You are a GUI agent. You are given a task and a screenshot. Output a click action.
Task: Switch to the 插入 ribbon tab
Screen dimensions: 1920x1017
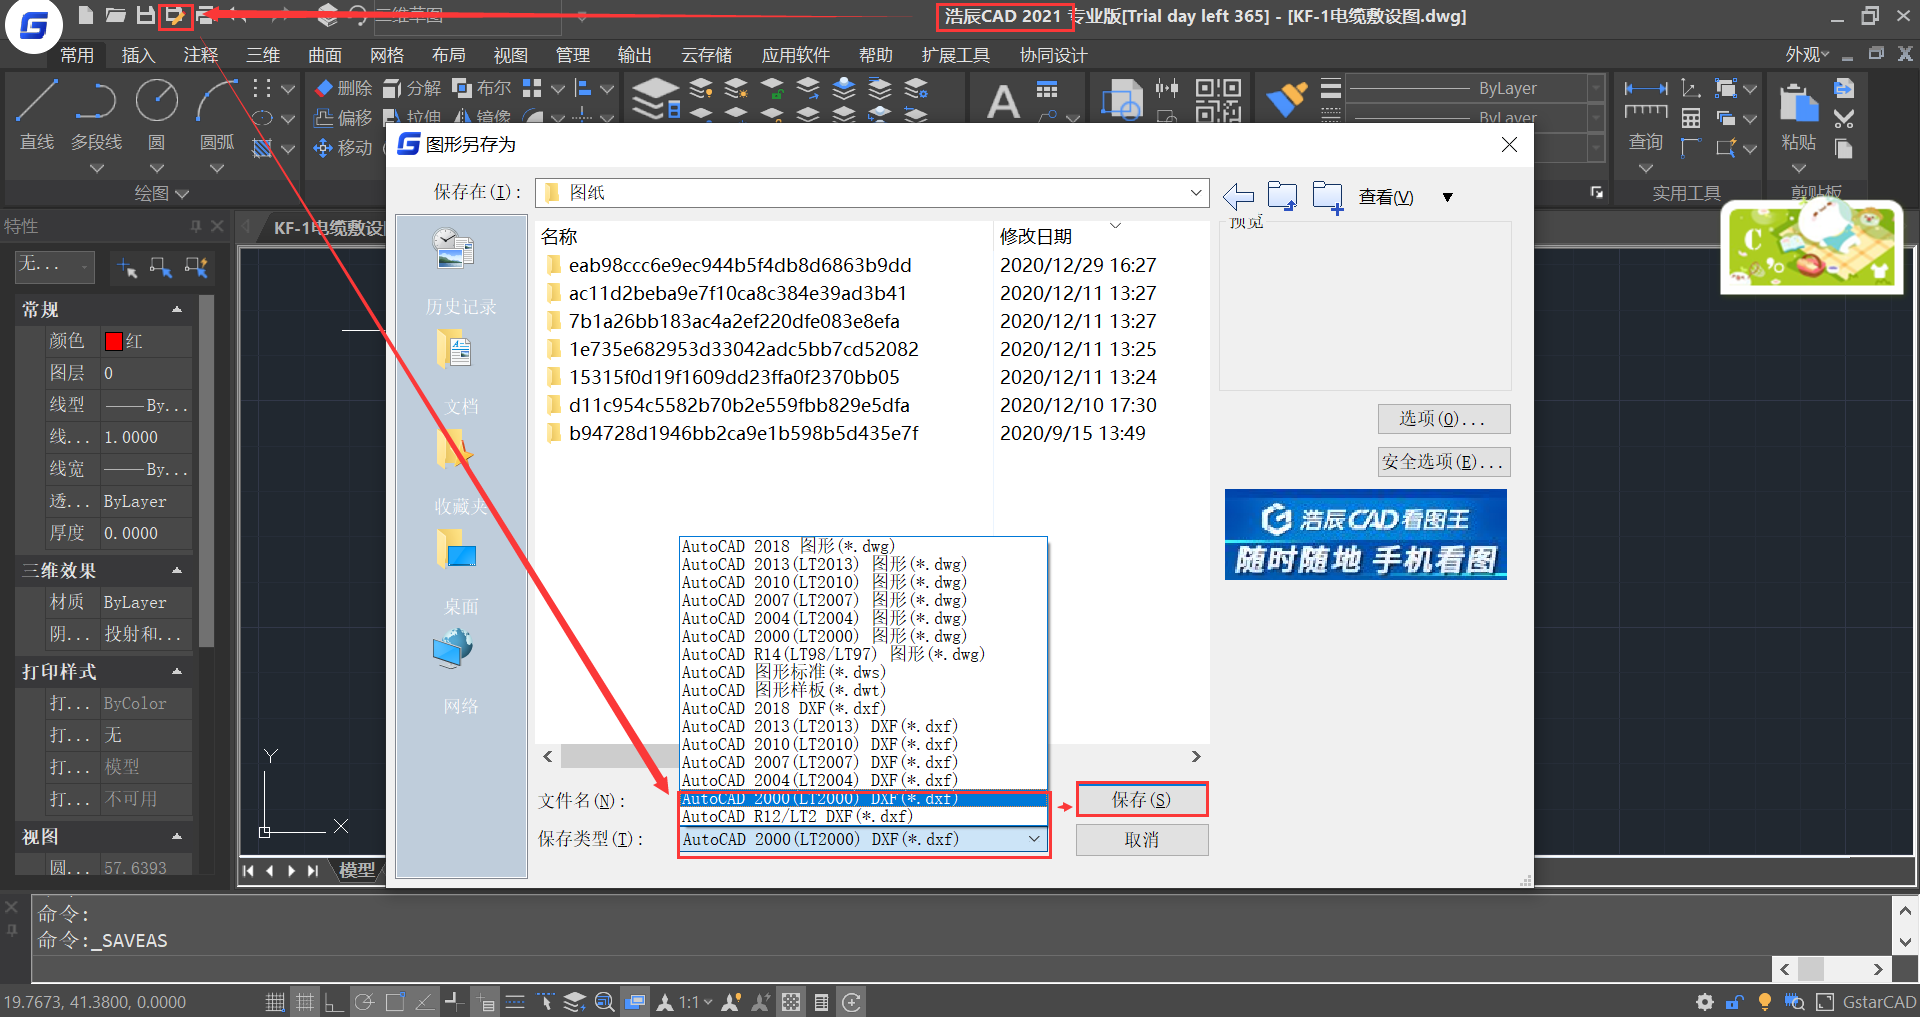(x=138, y=55)
